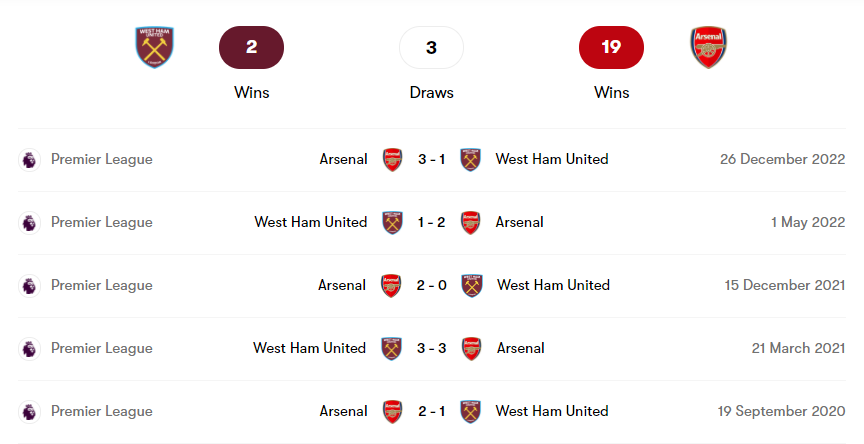Click the large West Ham United crest

(155, 47)
